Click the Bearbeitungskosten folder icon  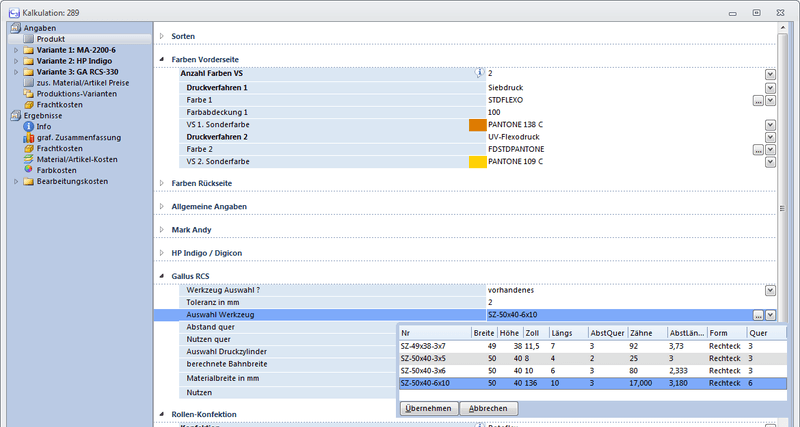click(x=29, y=181)
